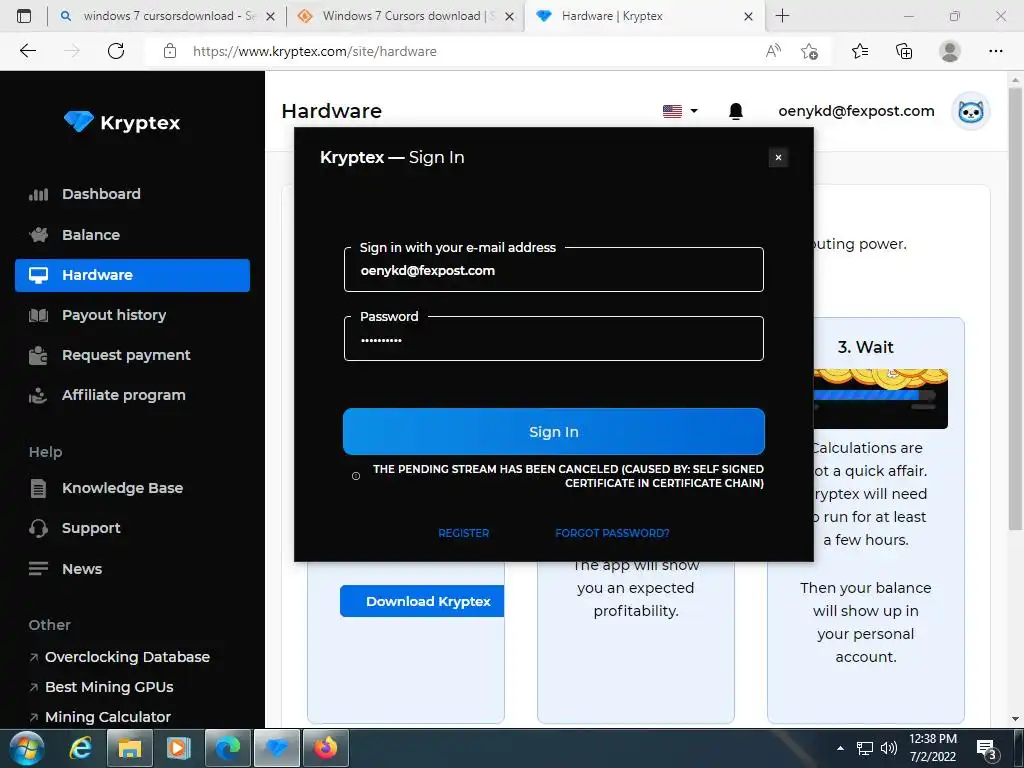
Task: Click the FORGOT PASSWORD? link
Action: click(612, 533)
